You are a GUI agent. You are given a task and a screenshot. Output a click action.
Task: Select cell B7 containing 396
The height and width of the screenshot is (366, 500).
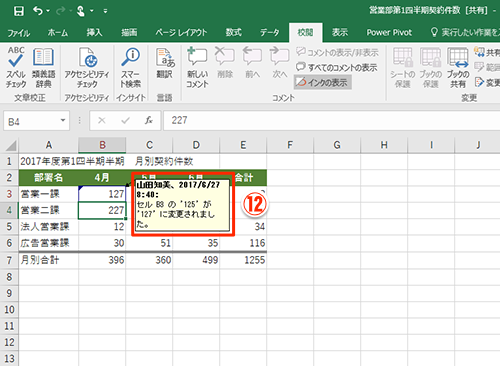[x=102, y=260]
